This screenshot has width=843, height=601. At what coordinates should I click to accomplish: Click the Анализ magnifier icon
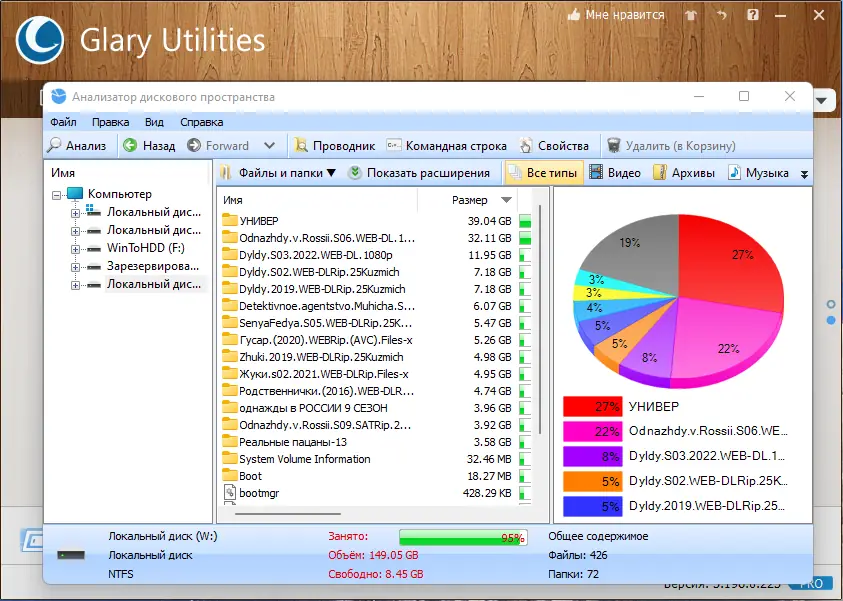click(x=55, y=146)
